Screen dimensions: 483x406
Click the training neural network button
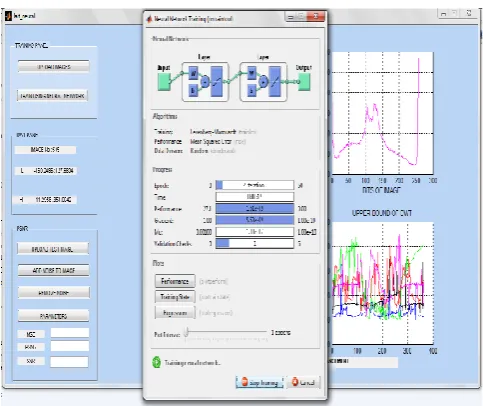[x=52, y=96]
